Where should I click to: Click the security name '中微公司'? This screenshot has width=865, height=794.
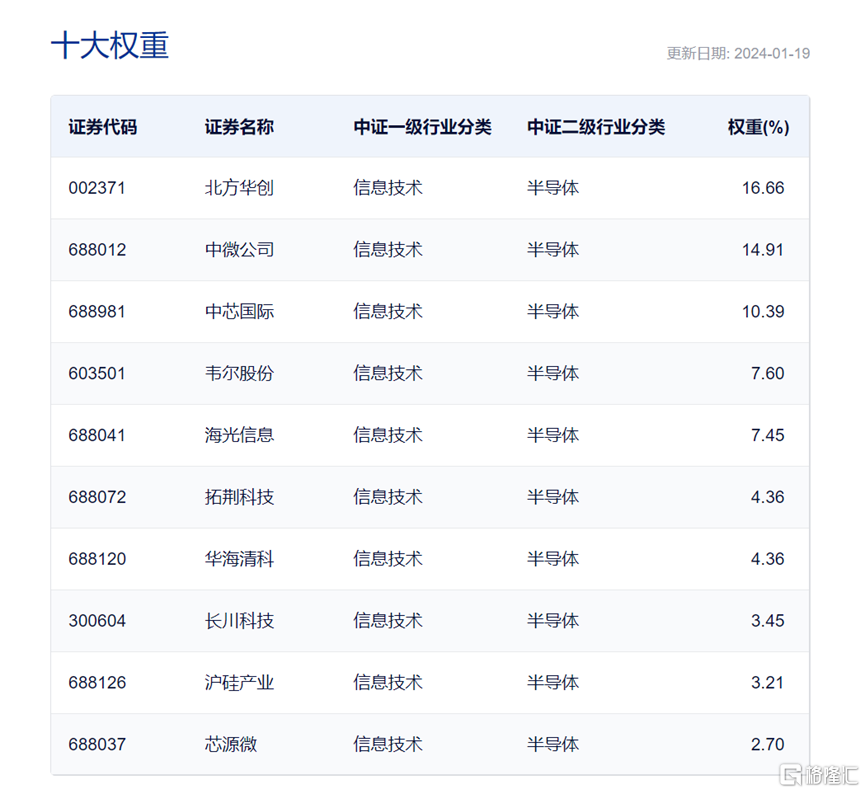[239, 250]
